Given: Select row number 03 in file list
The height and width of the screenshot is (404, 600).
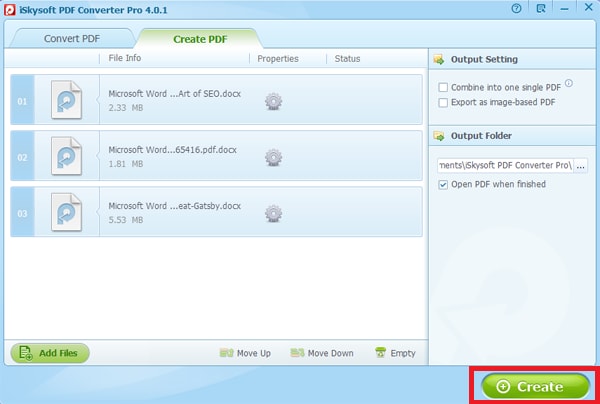Looking at the screenshot, I should 22,212.
